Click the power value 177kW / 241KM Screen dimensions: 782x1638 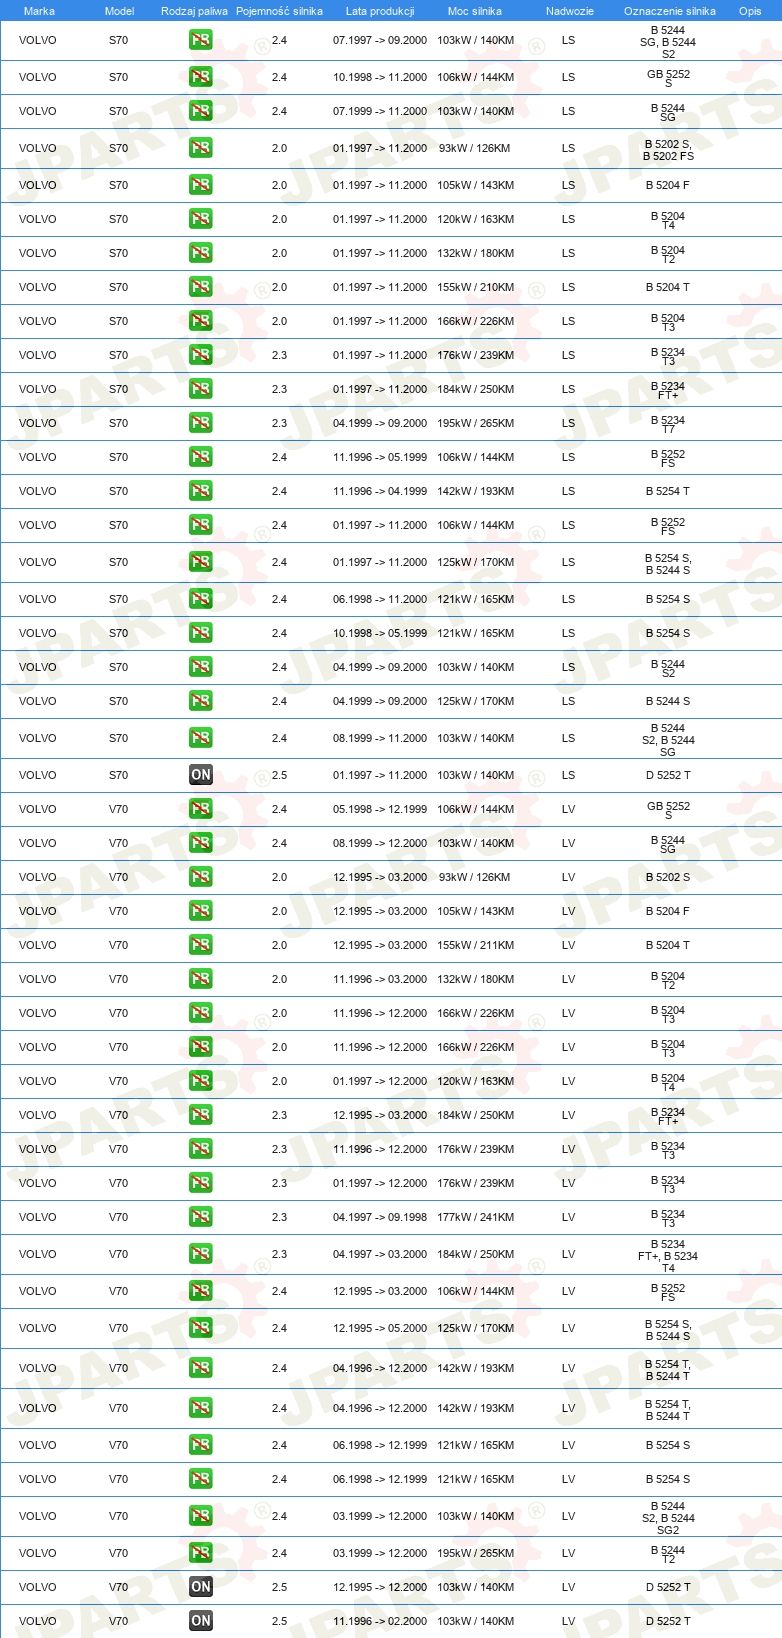coord(476,1217)
